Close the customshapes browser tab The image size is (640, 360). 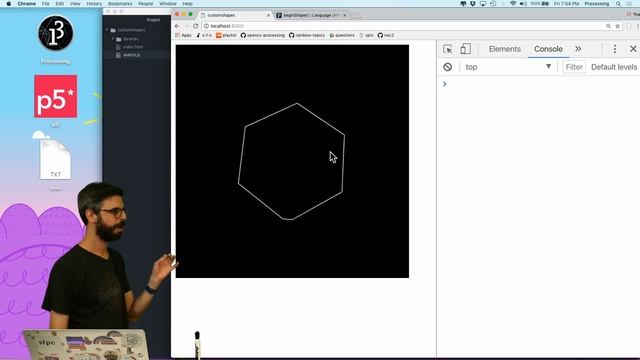click(269, 15)
